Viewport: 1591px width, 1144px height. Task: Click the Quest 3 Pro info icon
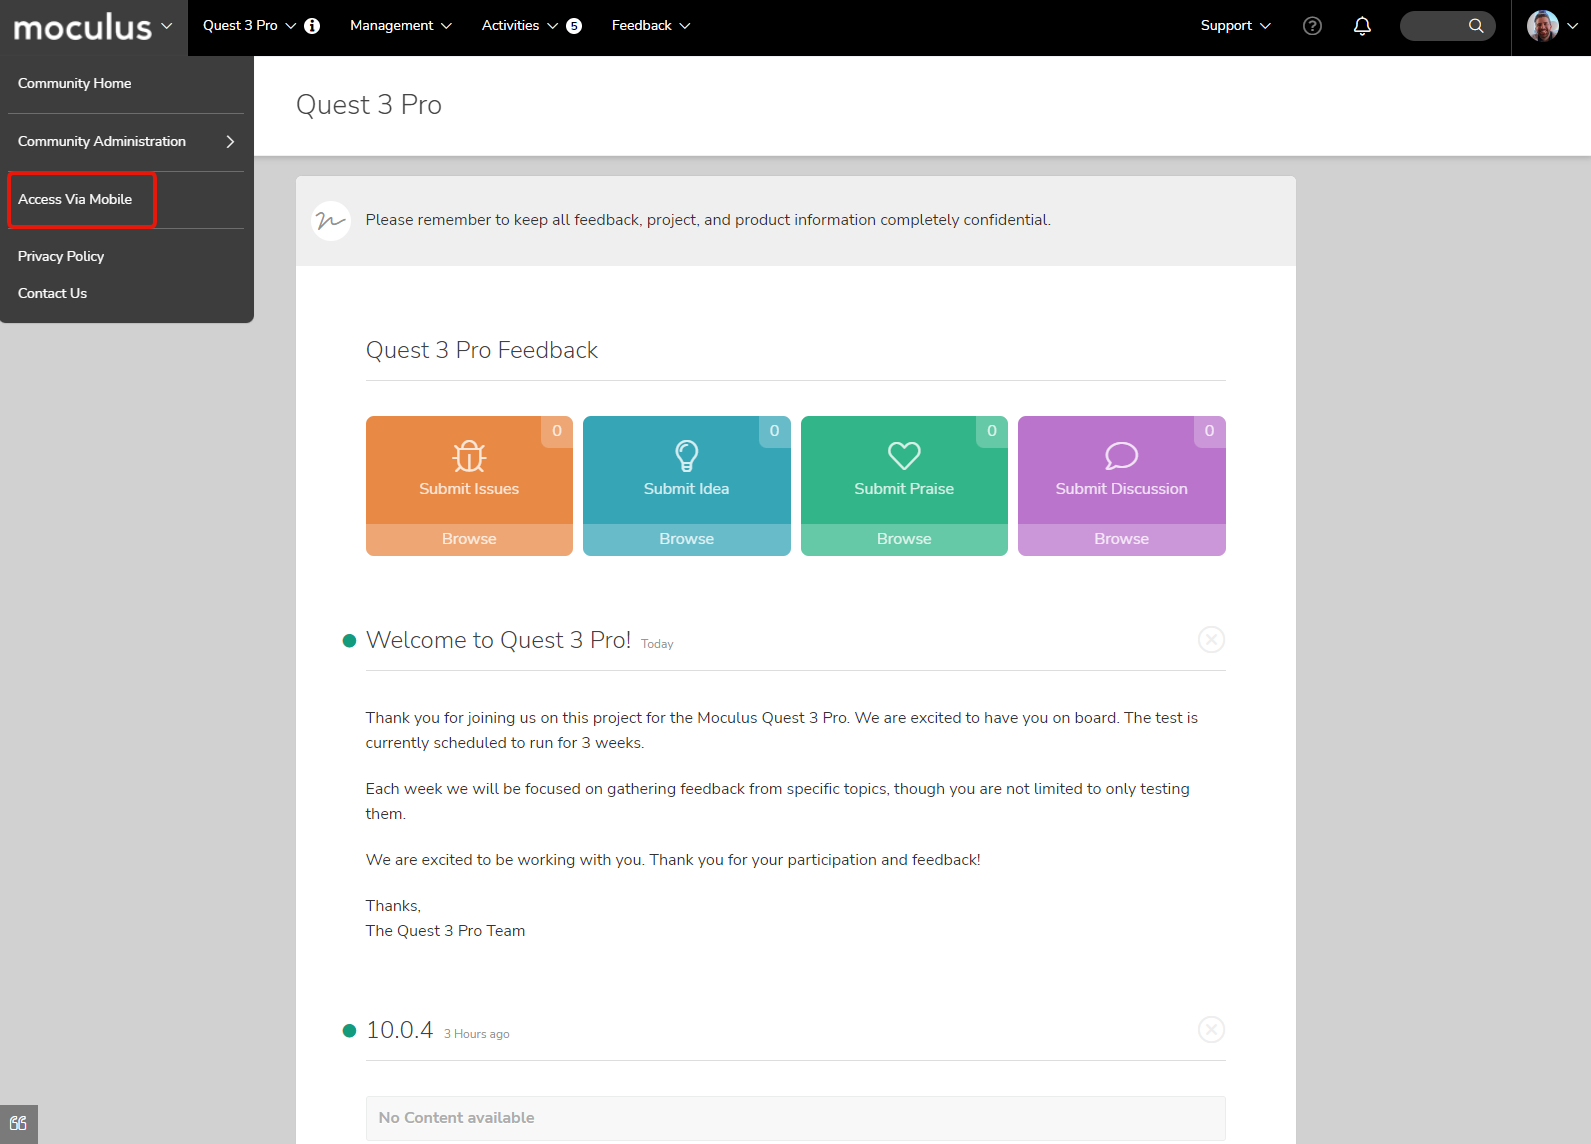tap(312, 26)
